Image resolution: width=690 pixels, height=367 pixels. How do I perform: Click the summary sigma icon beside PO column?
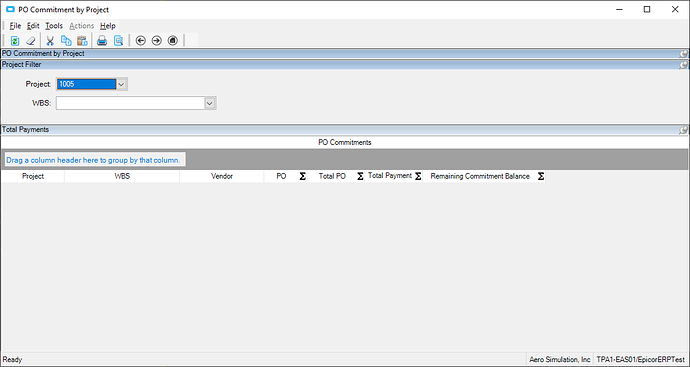pos(303,176)
